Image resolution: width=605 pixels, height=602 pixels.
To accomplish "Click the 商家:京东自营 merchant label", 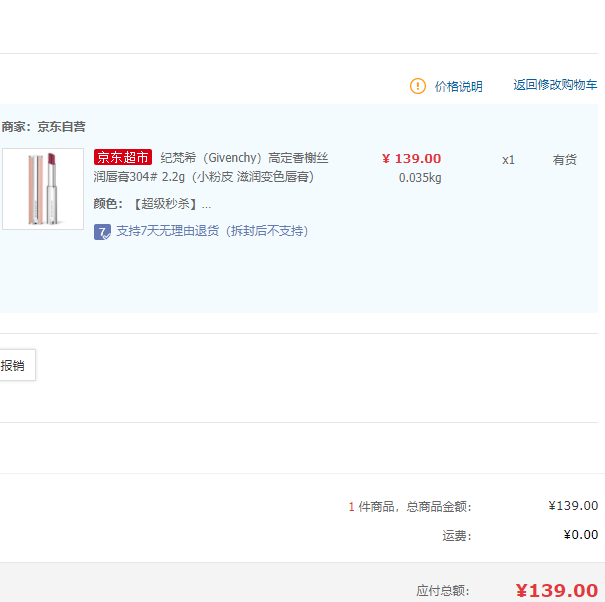I will pos(43,127).
